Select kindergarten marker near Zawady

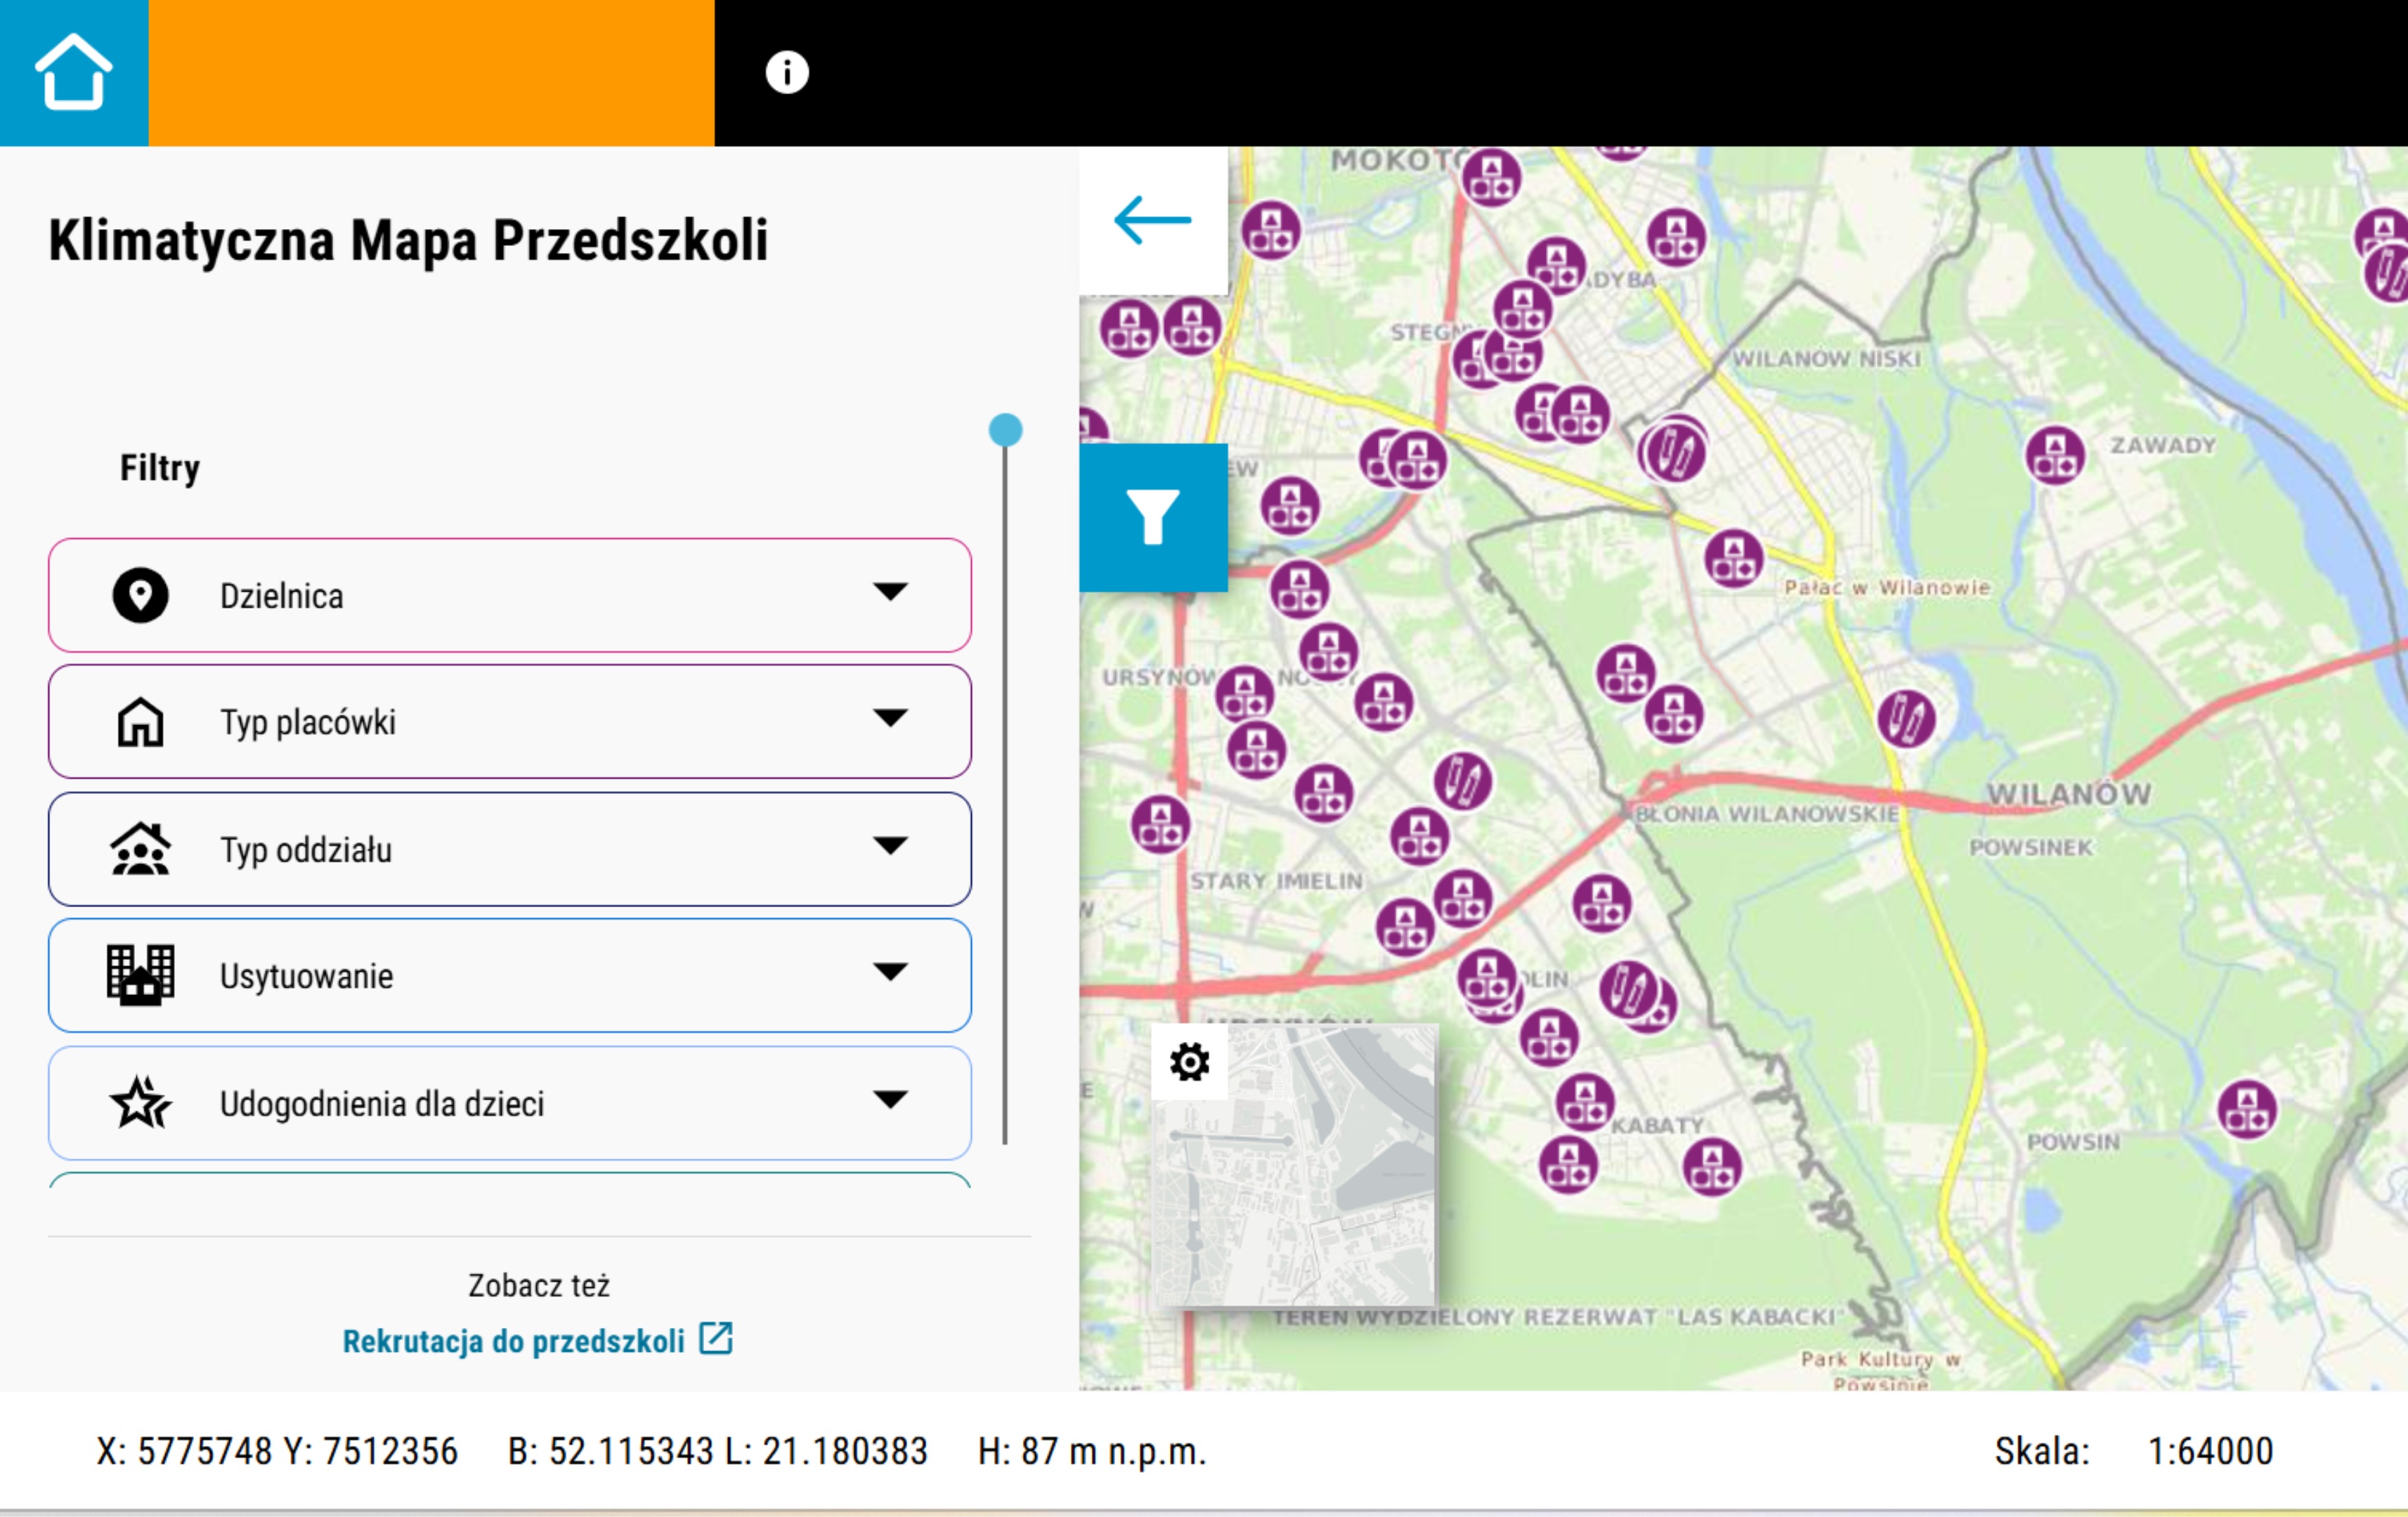pos(2055,455)
